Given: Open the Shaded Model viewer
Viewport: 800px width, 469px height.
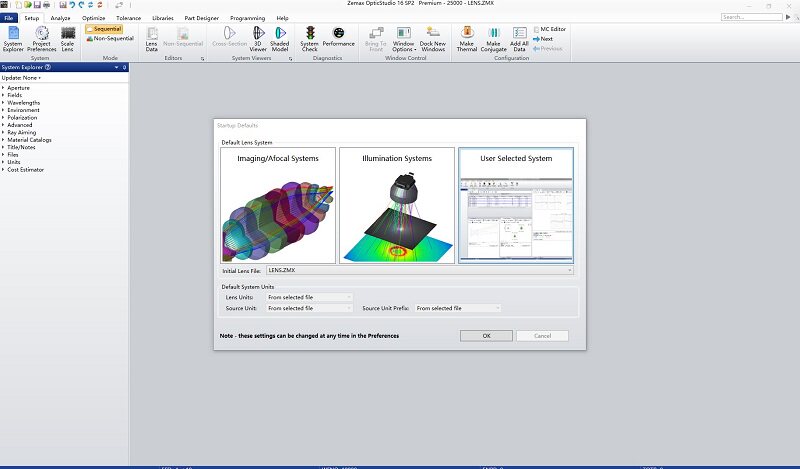Looking at the screenshot, I should (280, 39).
